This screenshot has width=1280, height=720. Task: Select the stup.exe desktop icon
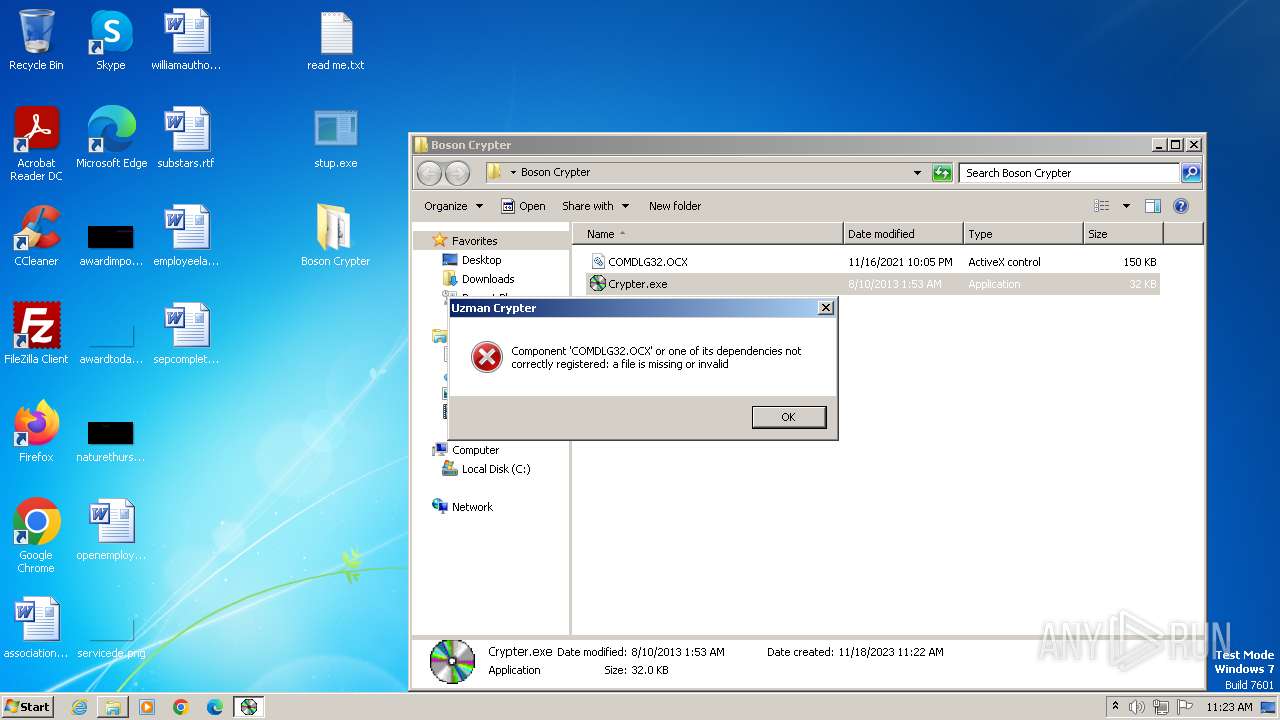(x=336, y=139)
